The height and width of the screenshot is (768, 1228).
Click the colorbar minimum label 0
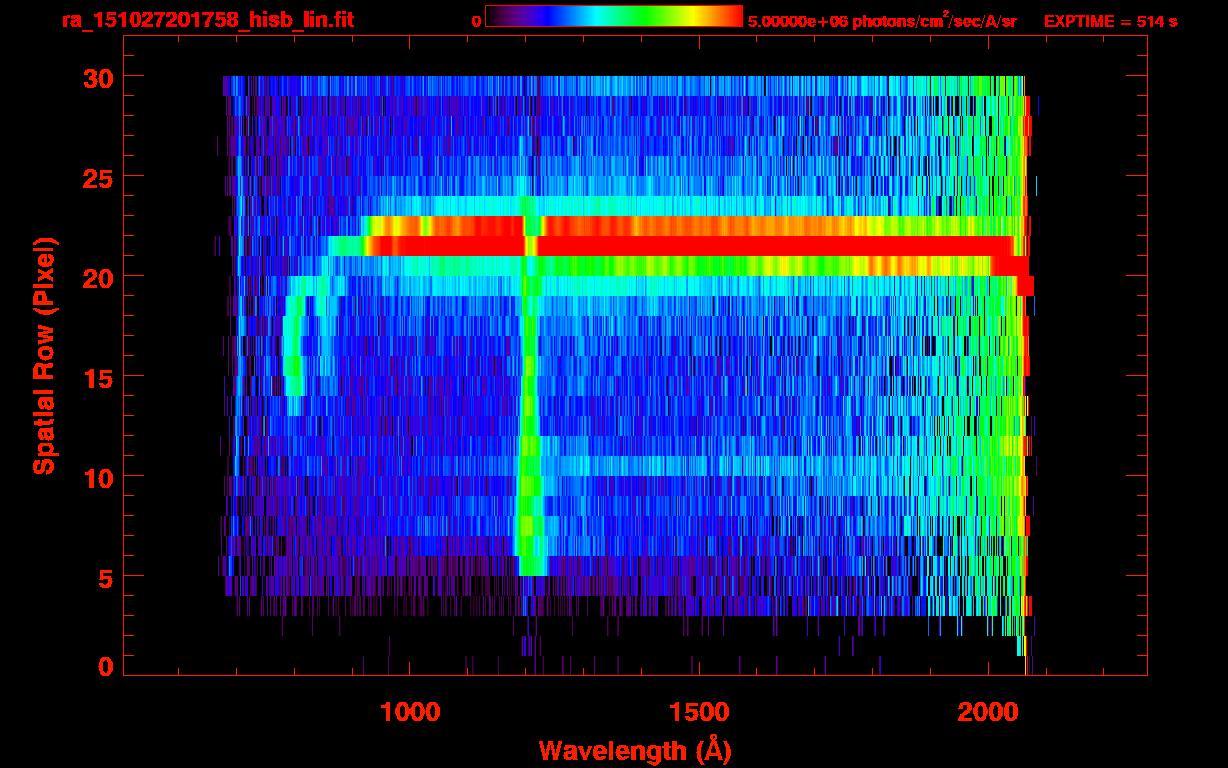pyautogui.click(x=476, y=20)
